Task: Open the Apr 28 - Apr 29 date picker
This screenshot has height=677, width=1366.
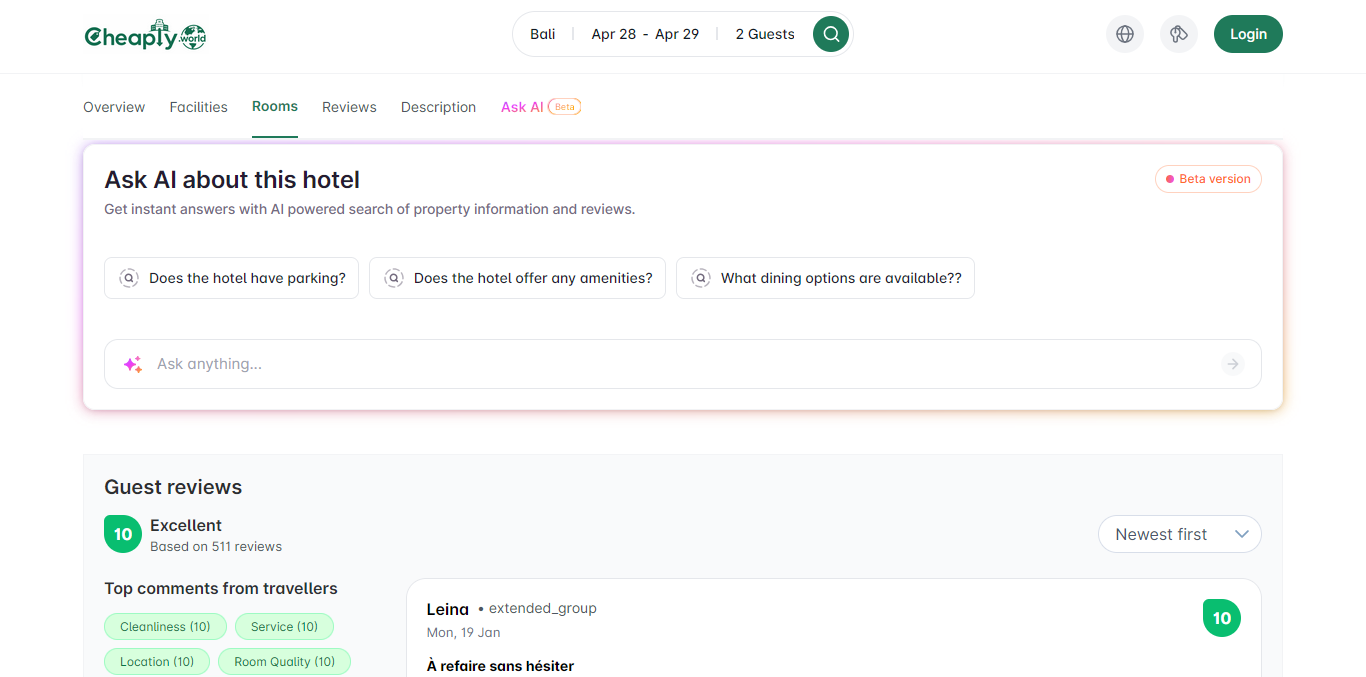Action: click(x=645, y=34)
